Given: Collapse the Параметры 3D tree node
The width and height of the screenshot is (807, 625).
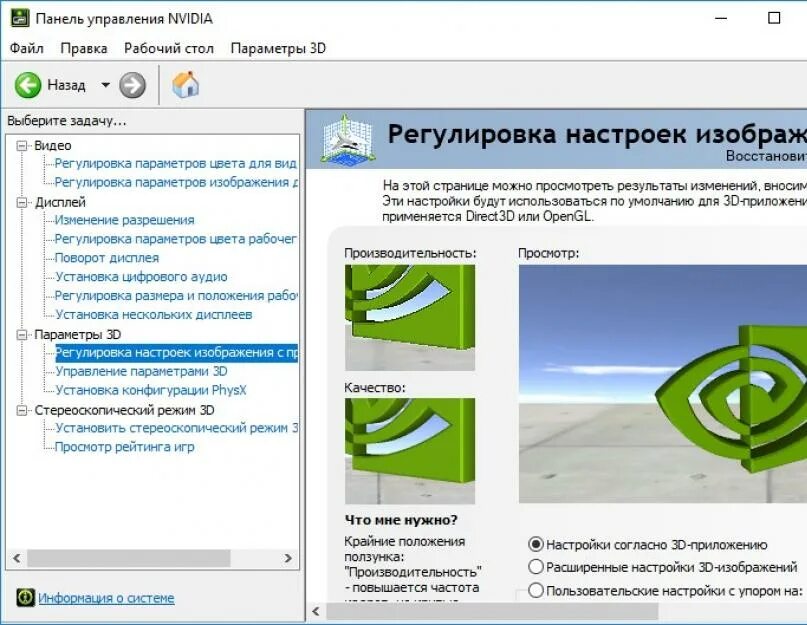Looking at the screenshot, I should [22, 335].
